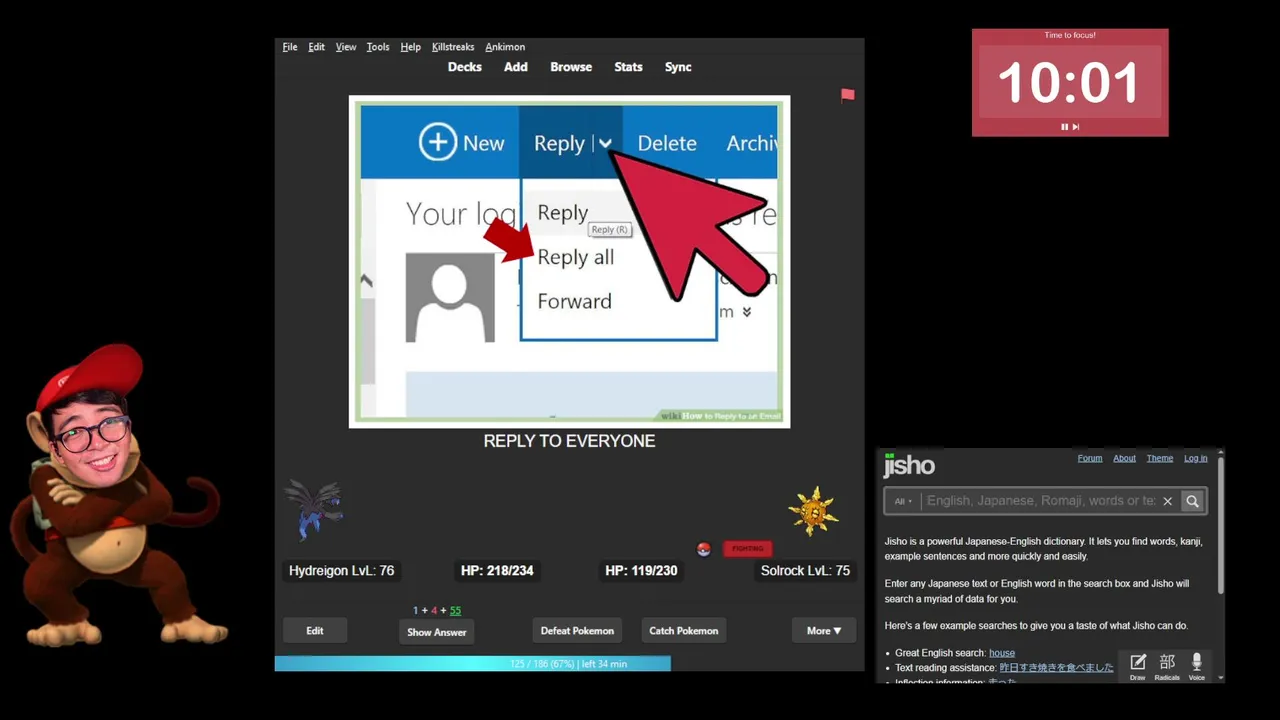This screenshot has height=720, width=1280.
Task: Click the 'Solrock LvL: 75' label
Action: pos(805,571)
